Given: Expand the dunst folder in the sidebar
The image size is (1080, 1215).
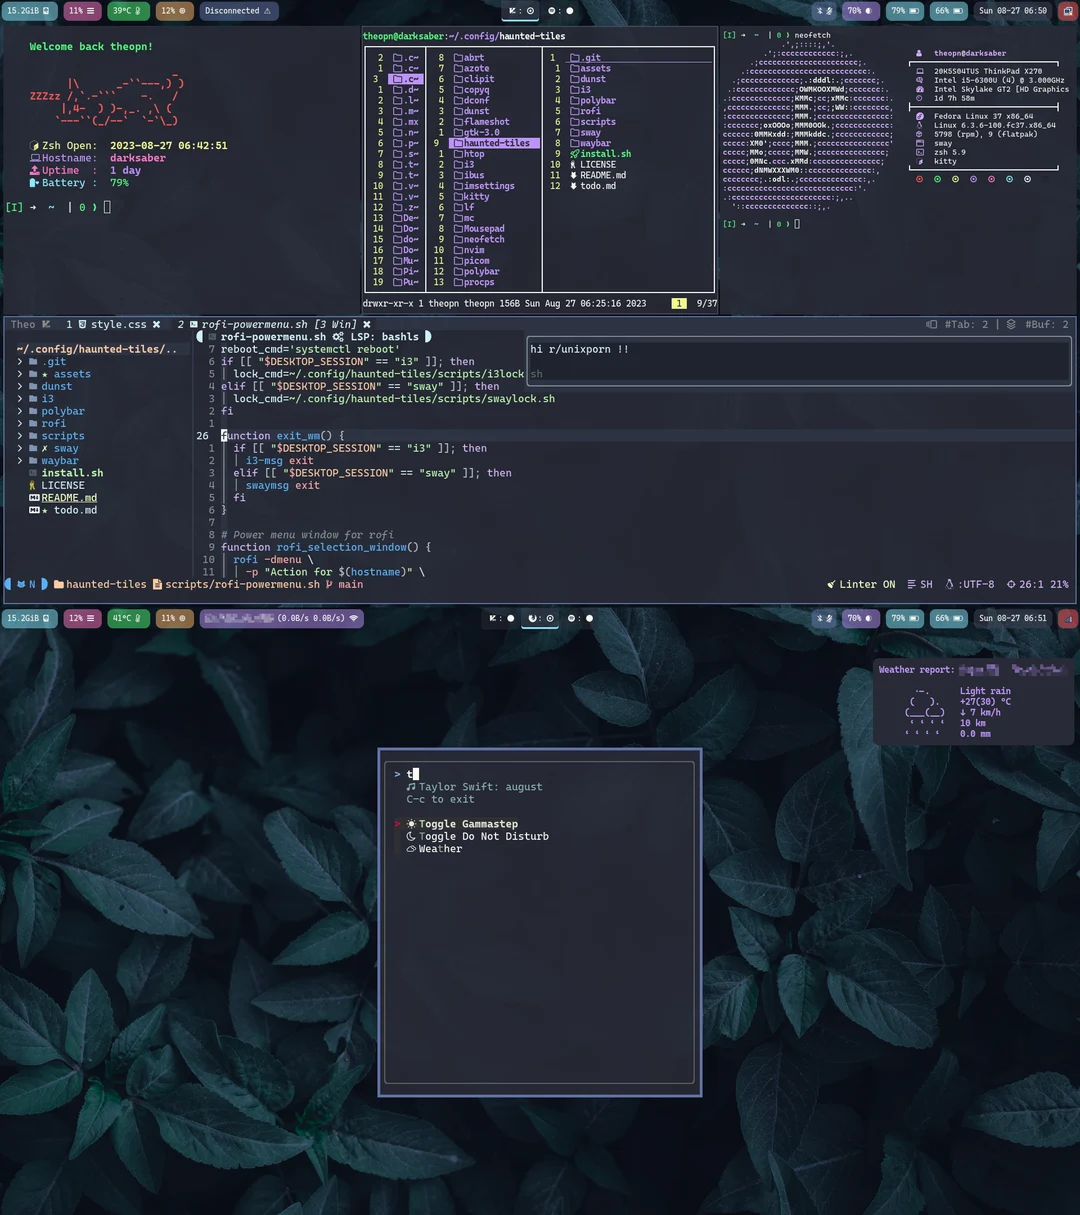Looking at the screenshot, I should point(56,385).
